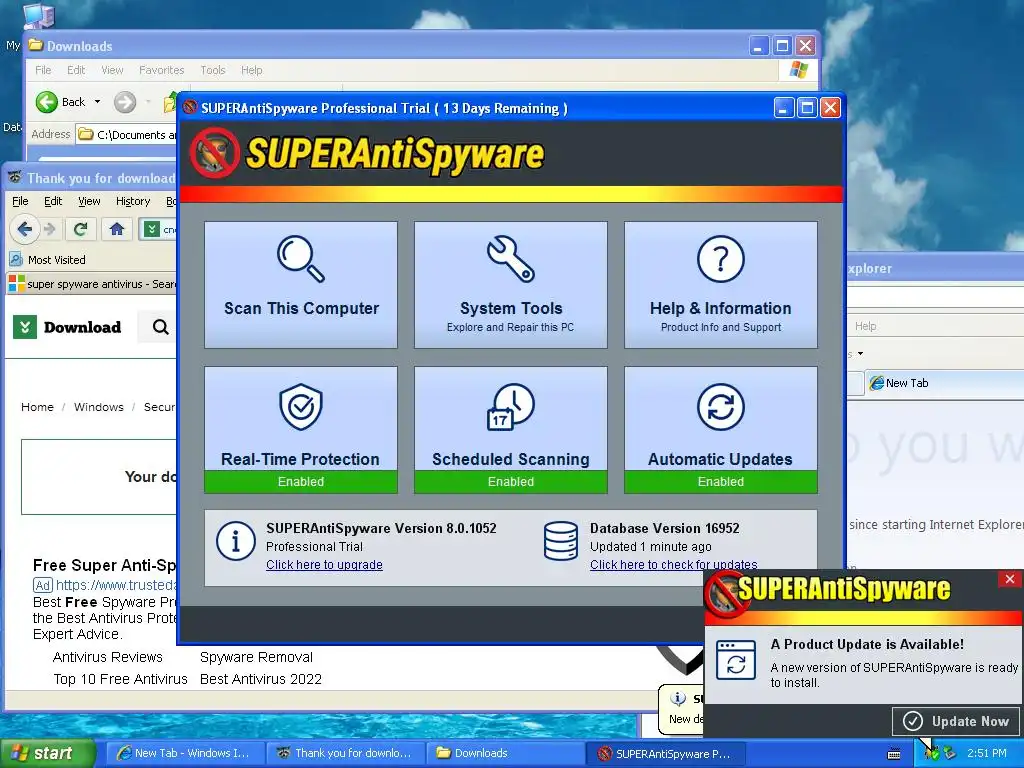Image resolution: width=1024 pixels, height=768 pixels.
Task: Open History menu in Firefox window
Action: coord(133,201)
